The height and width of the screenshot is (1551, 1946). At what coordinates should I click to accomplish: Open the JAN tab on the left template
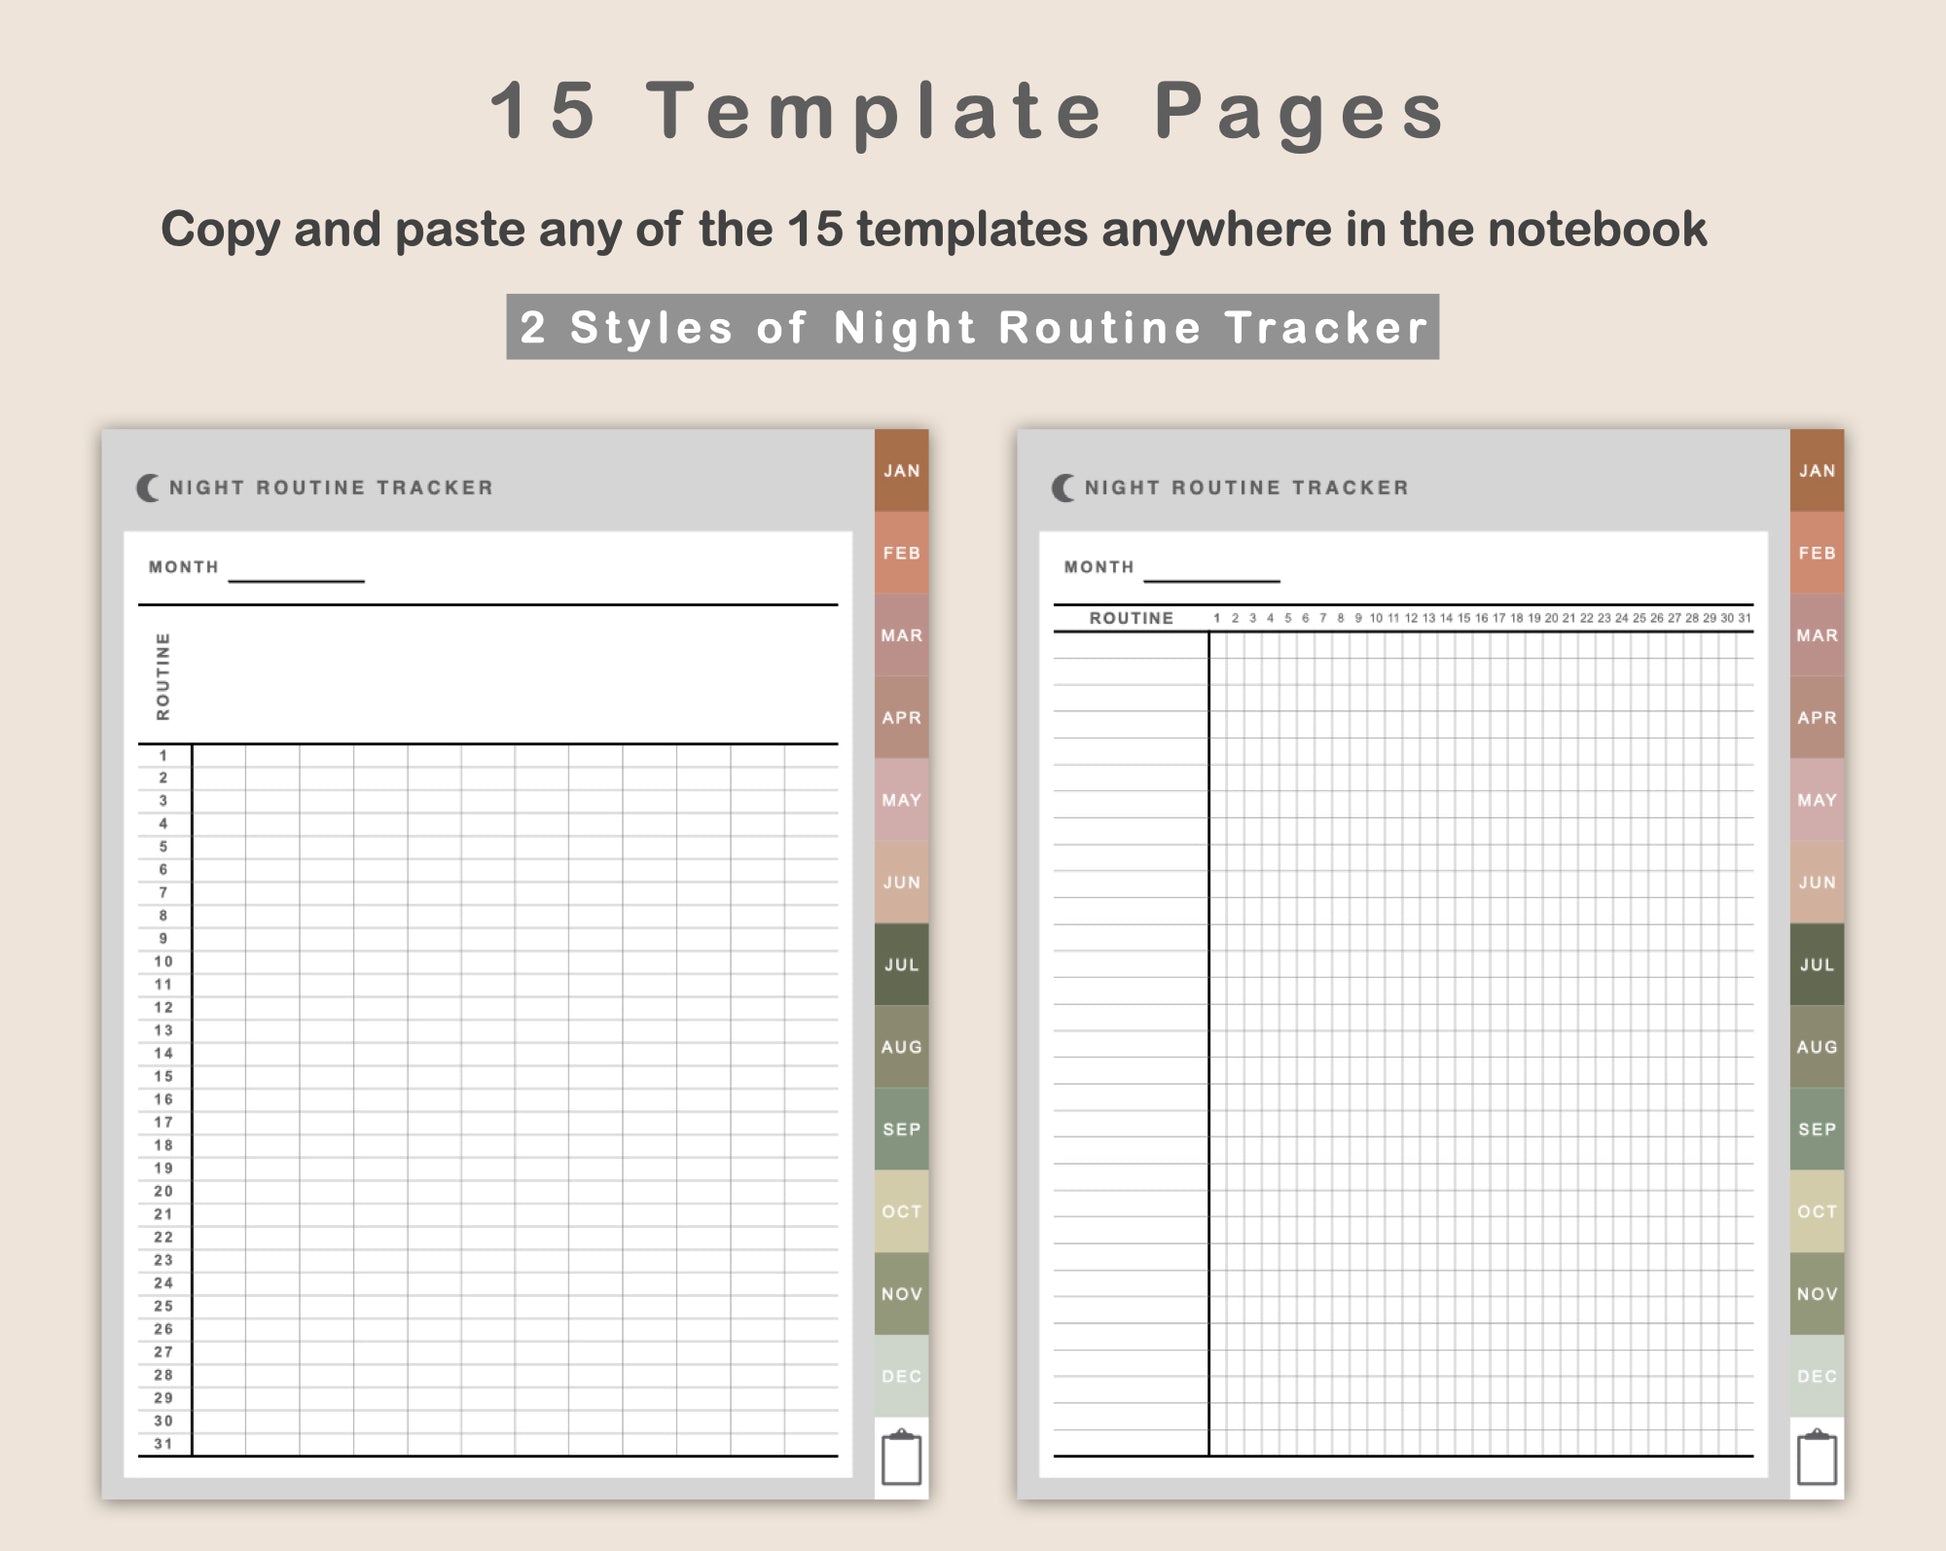(901, 471)
